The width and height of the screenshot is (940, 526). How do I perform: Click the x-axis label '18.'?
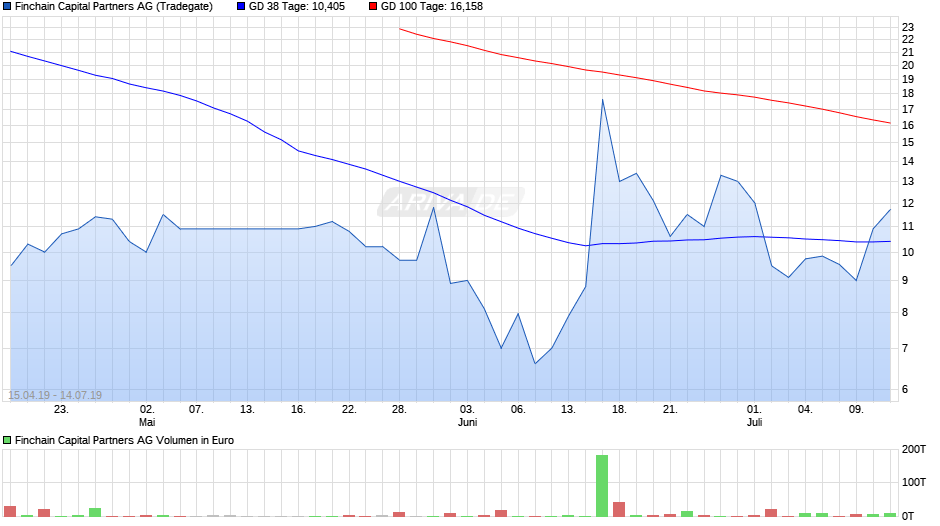(x=619, y=410)
